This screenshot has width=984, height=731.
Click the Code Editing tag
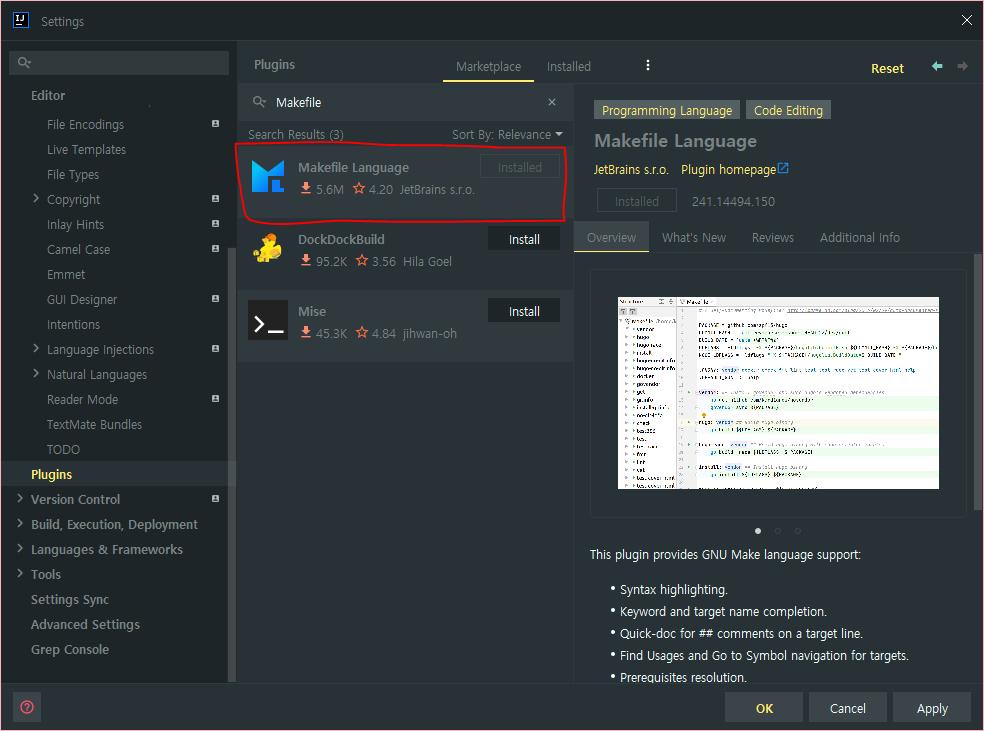pos(788,110)
